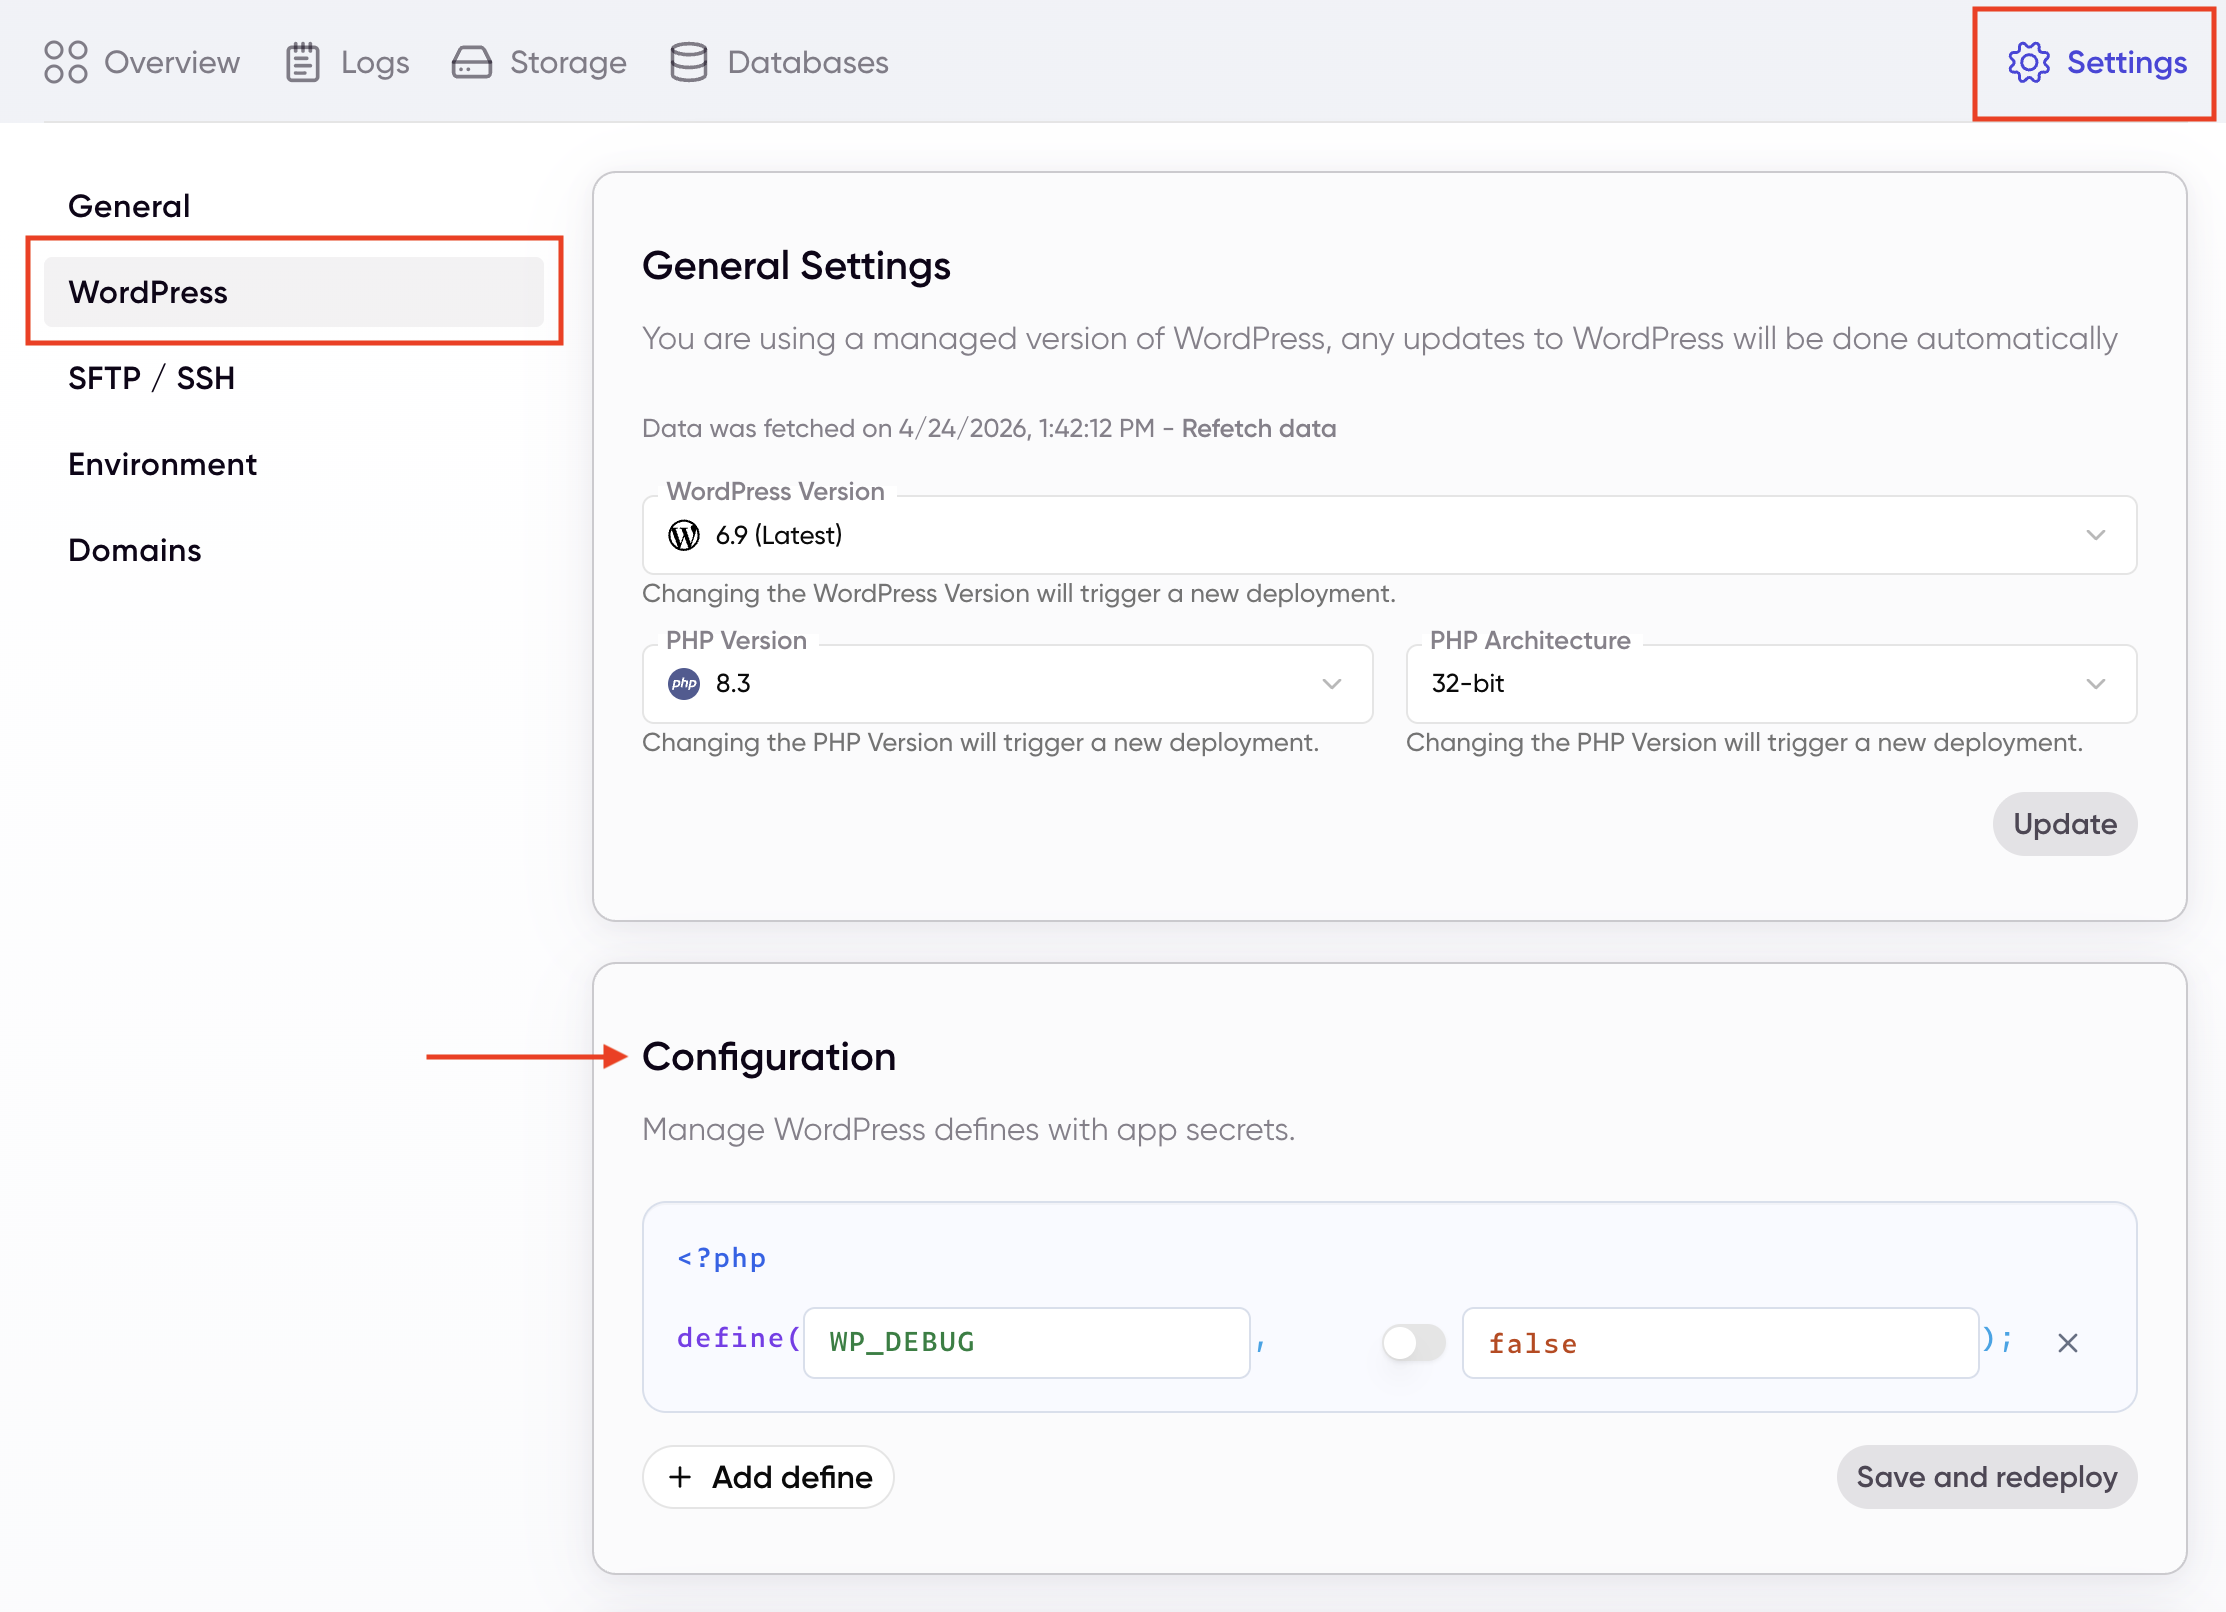
Task: Remove the WP_DEBUG define with the X icon
Action: point(2068,1343)
